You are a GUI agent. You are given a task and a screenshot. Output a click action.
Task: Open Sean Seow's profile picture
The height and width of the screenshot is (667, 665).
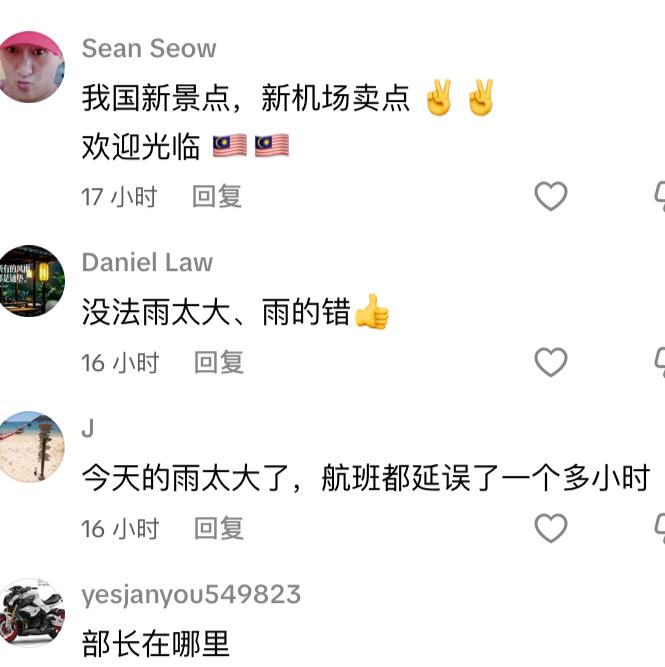[x=31, y=66]
